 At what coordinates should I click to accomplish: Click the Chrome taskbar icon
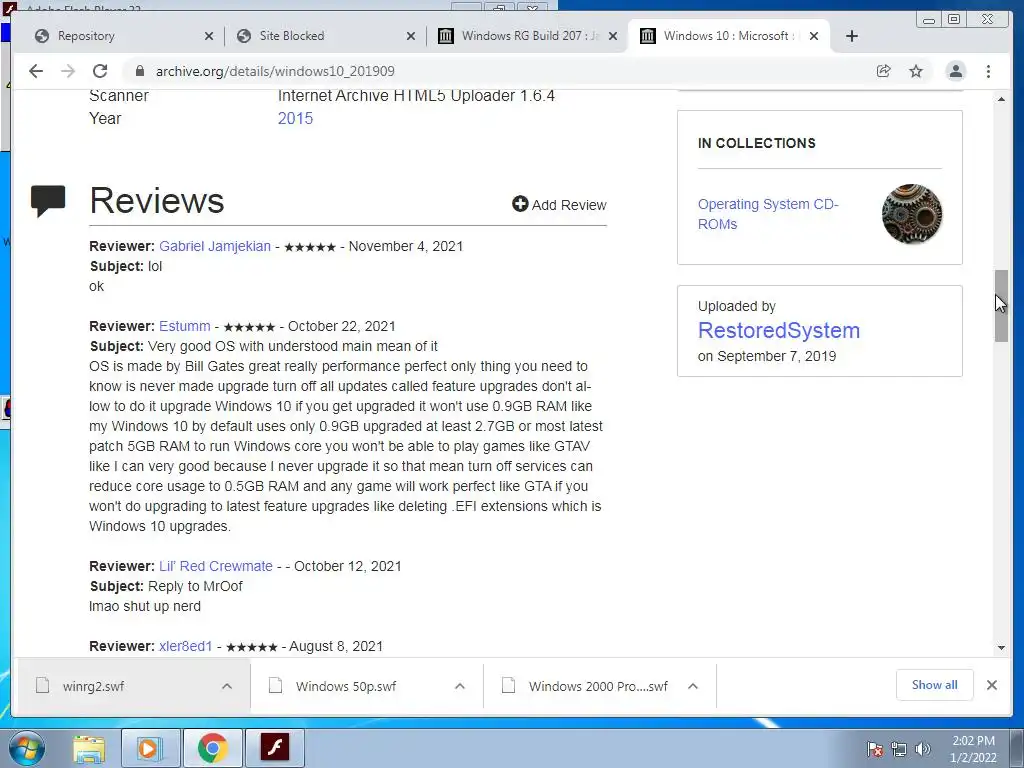coord(212,748)
